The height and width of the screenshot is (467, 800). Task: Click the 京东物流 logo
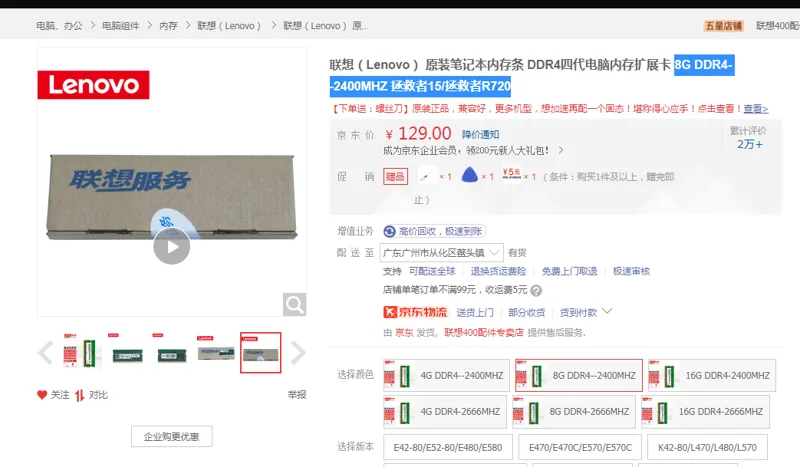415,312
